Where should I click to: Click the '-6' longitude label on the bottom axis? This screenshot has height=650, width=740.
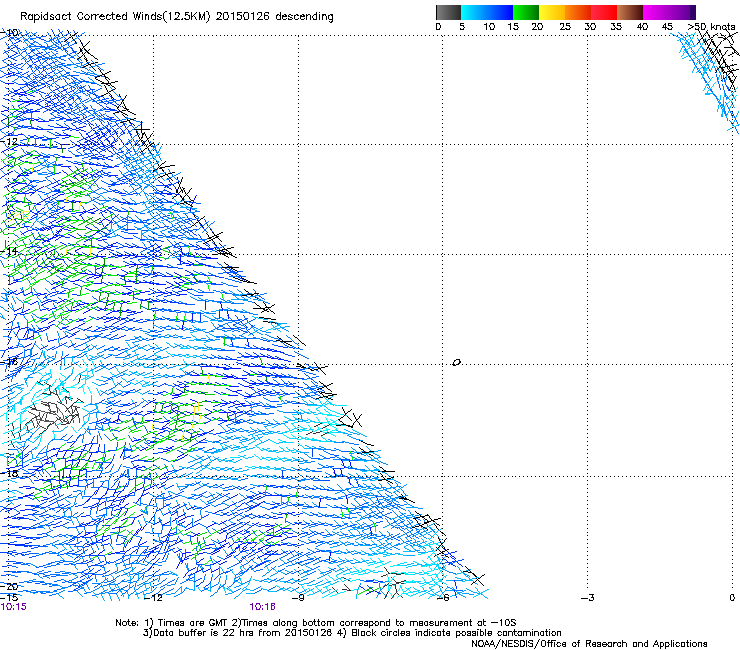click(x=443, y=598)
